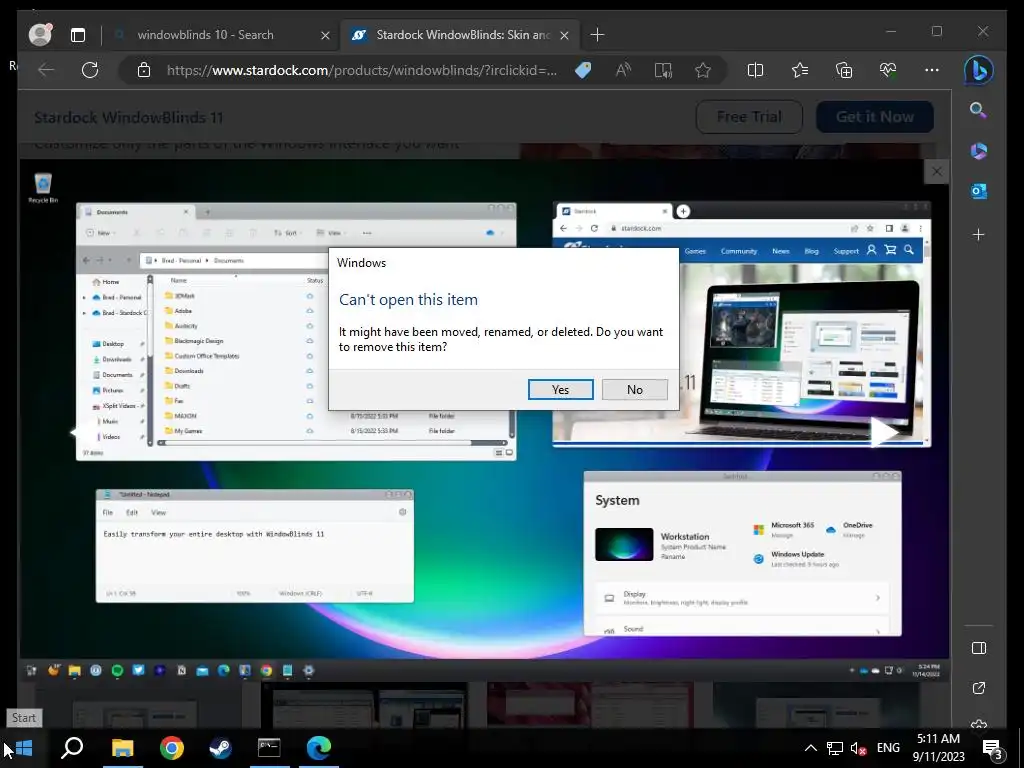Open Steam from the taskbar

tap(220, 748)
